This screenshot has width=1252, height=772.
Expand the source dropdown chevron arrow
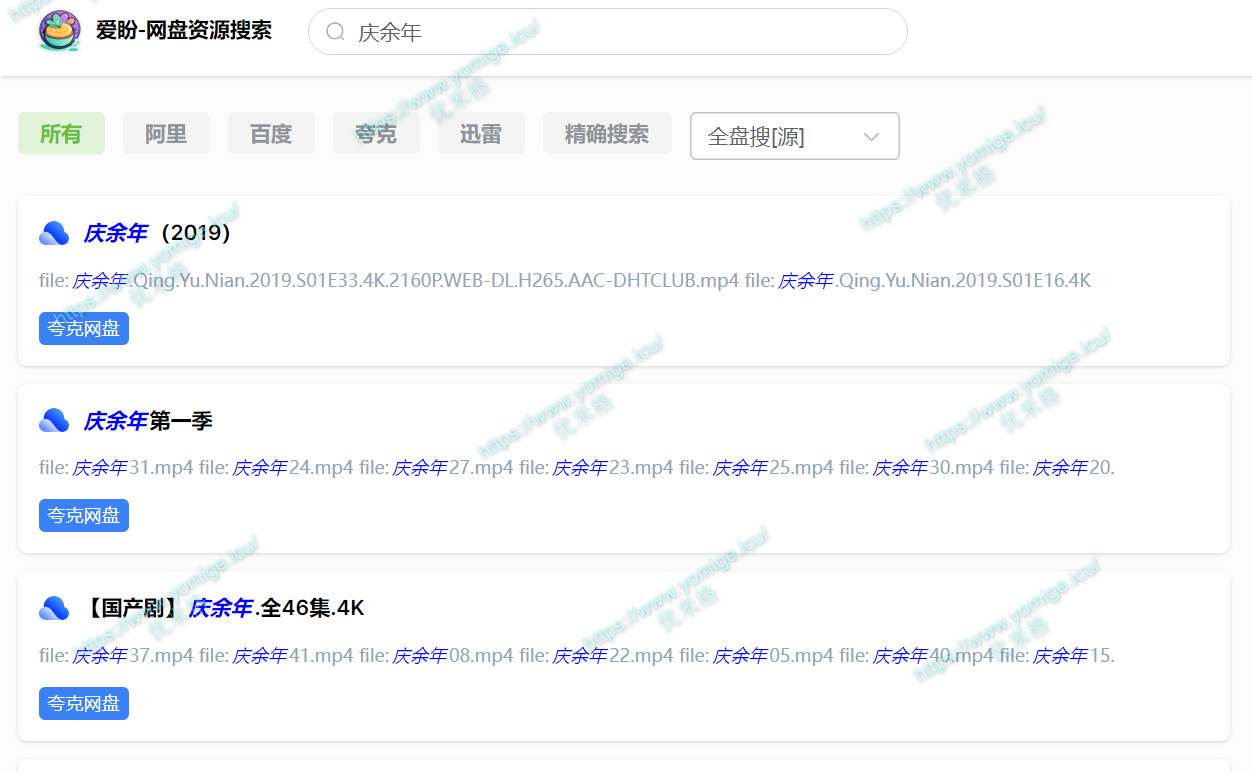(871, 137)
